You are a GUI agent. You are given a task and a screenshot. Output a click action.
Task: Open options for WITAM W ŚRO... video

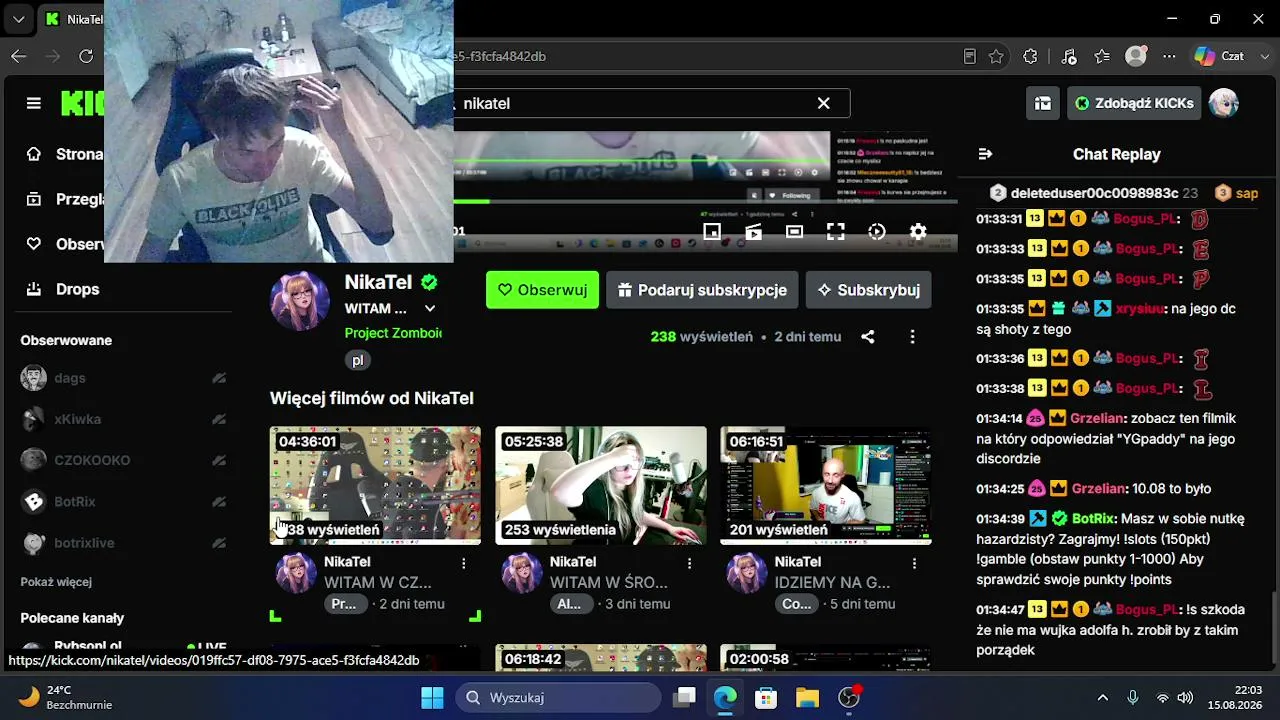point(689,564)
